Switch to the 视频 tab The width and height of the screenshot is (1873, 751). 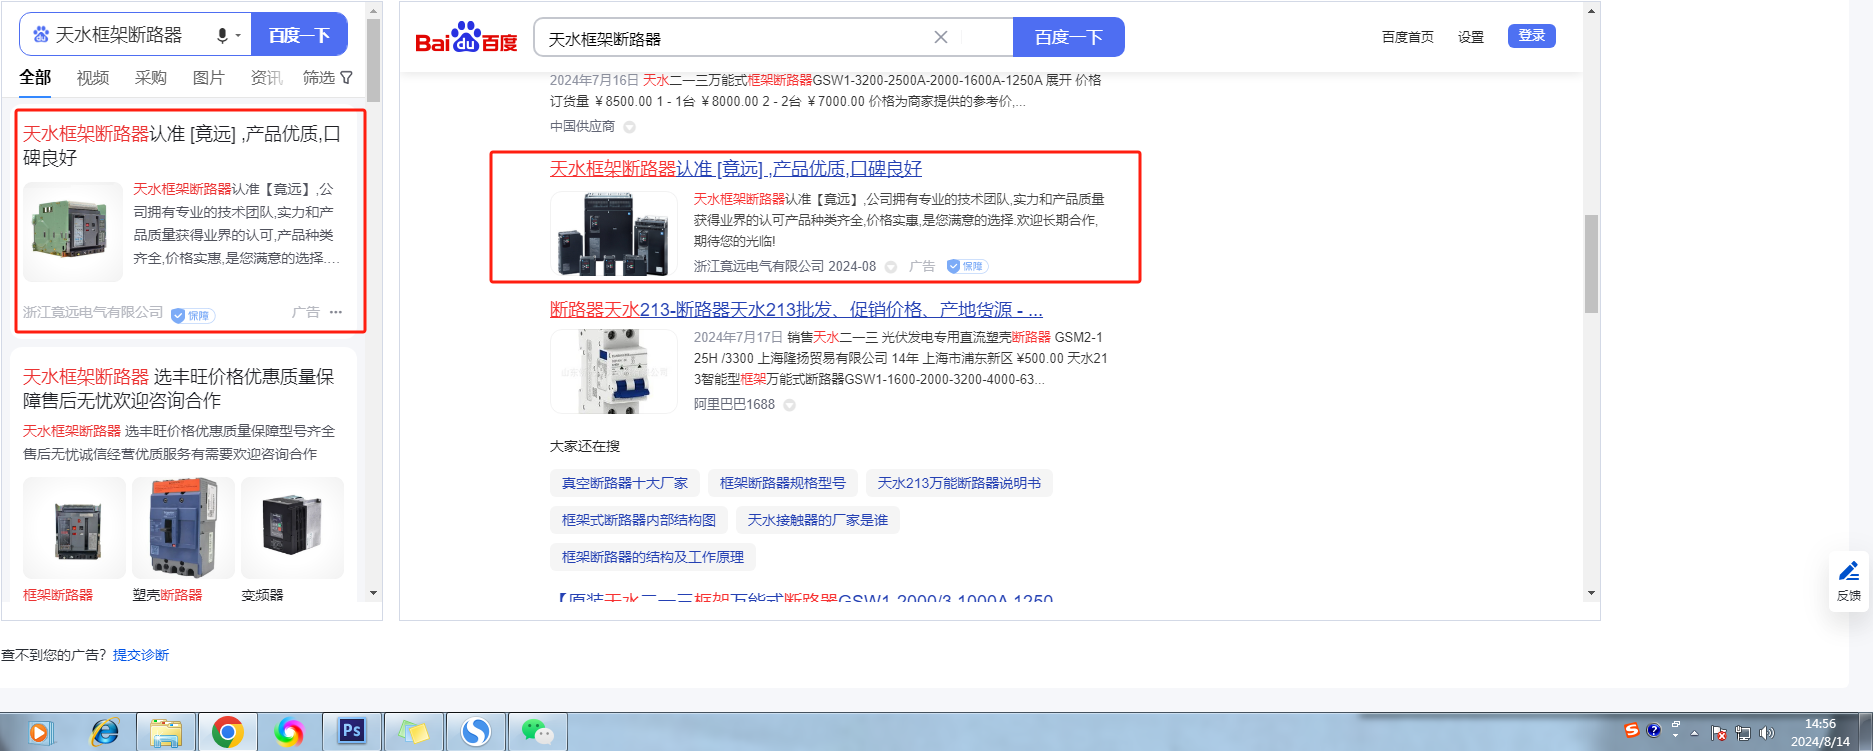(93, 77)
